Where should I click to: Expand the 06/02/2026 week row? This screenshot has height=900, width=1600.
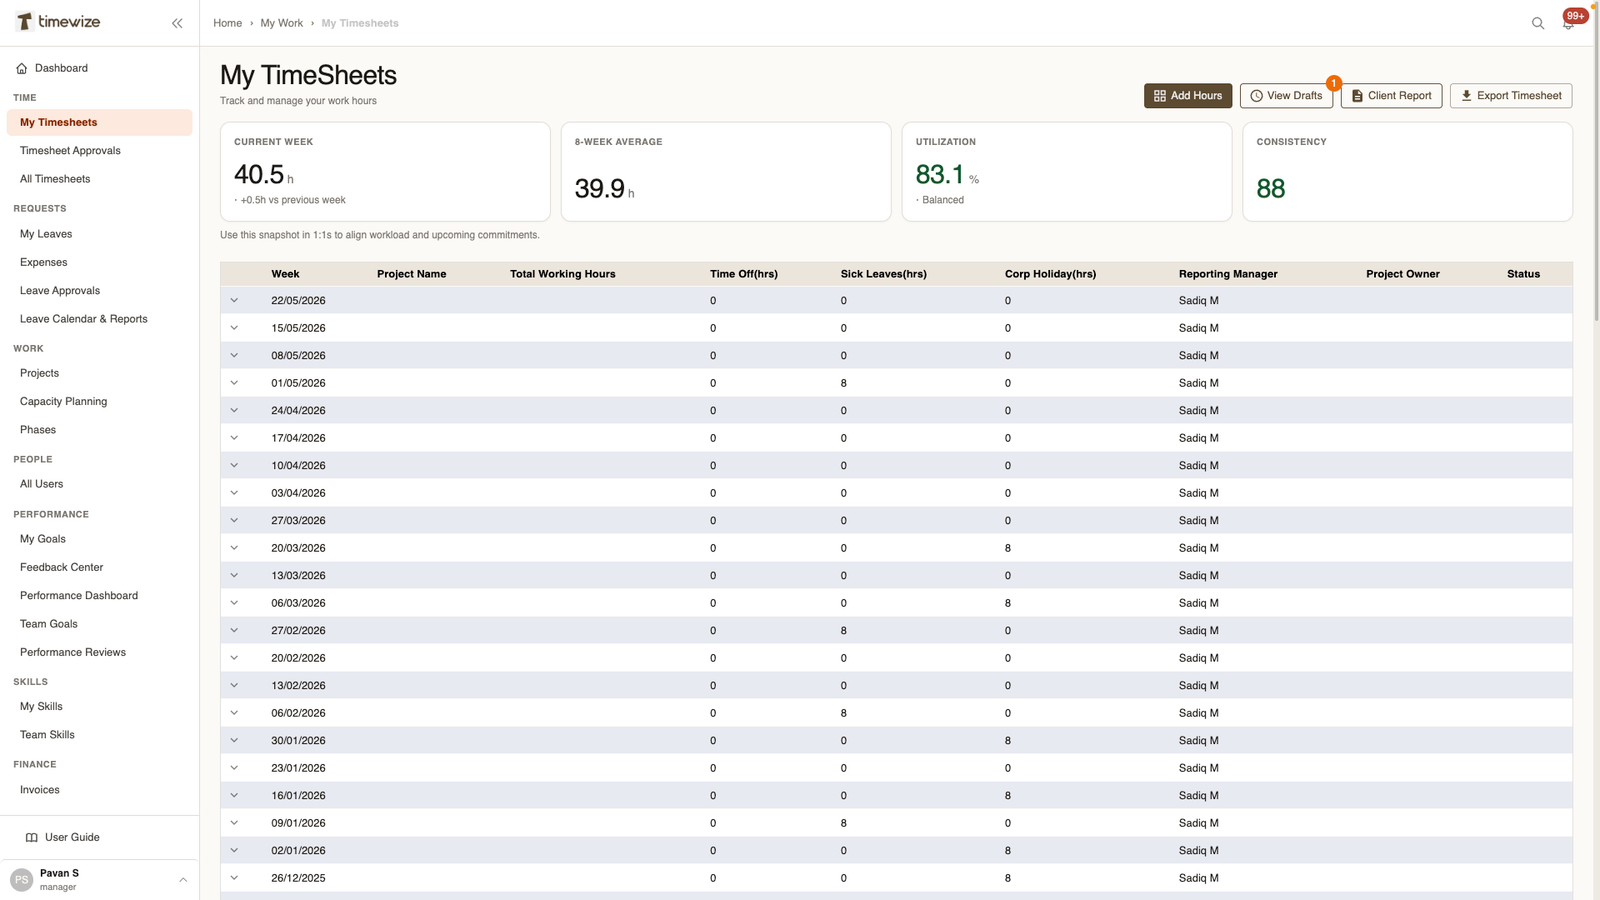click(x=234, y=713)
